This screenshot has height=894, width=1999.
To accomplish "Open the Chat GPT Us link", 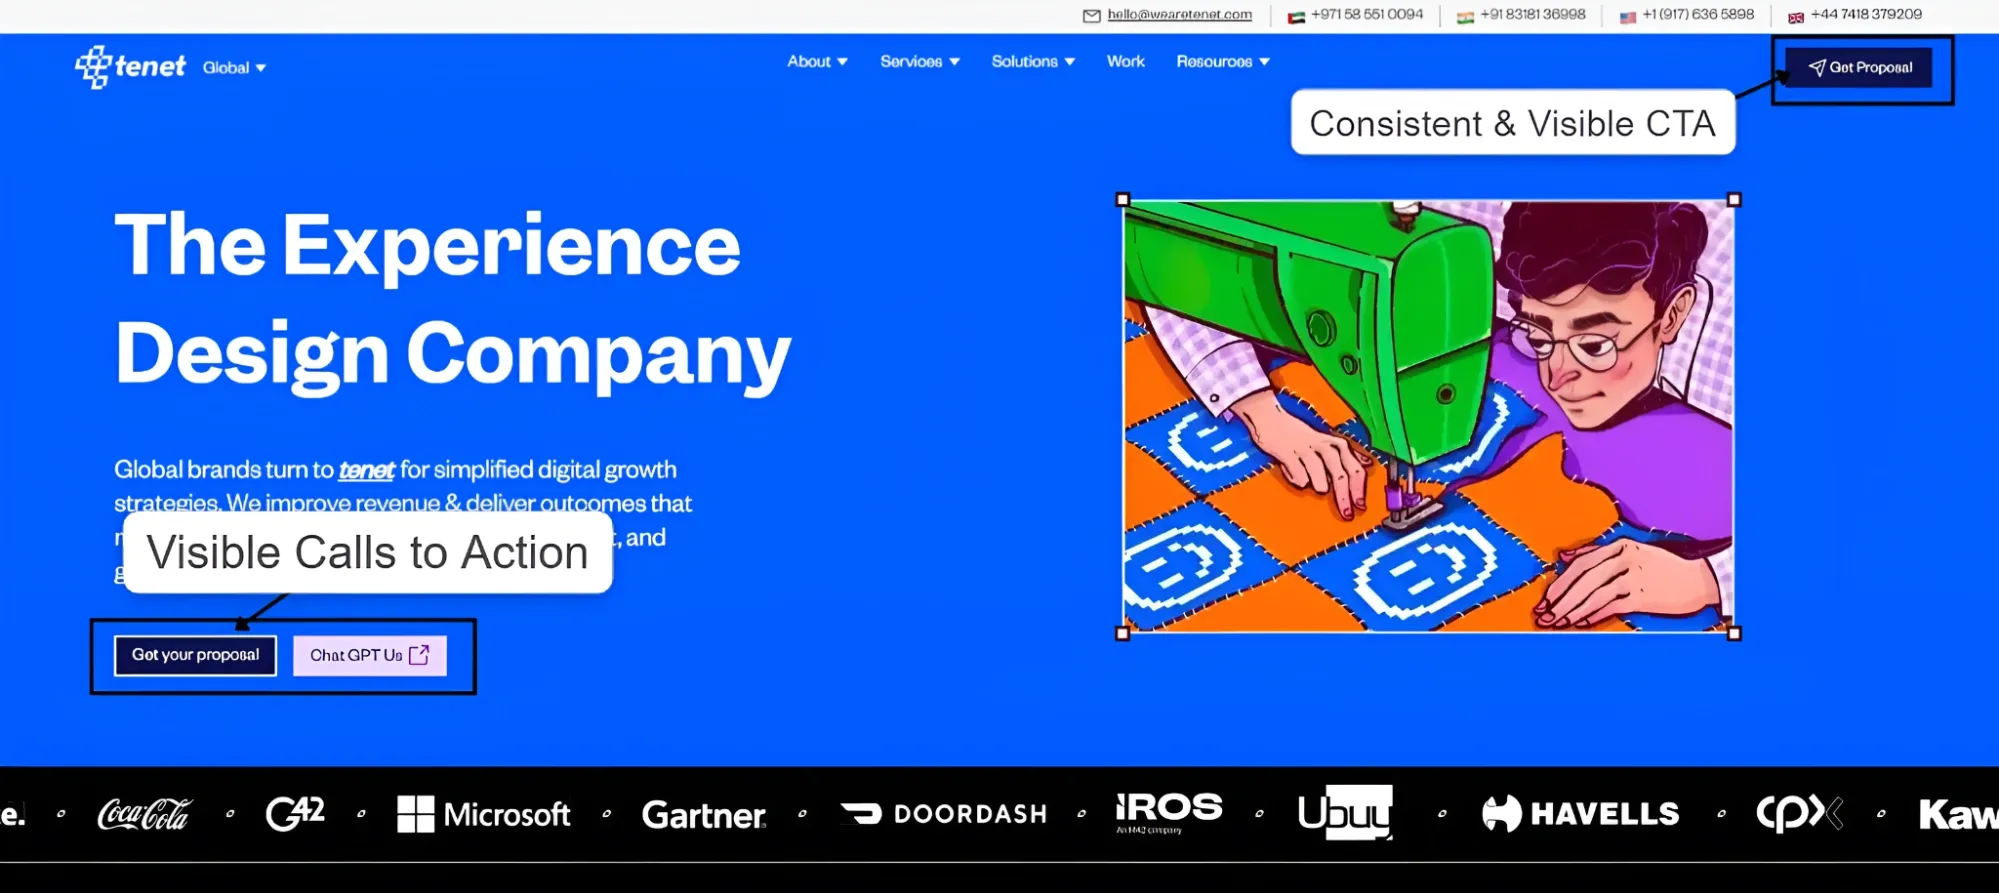I will 369,656.
